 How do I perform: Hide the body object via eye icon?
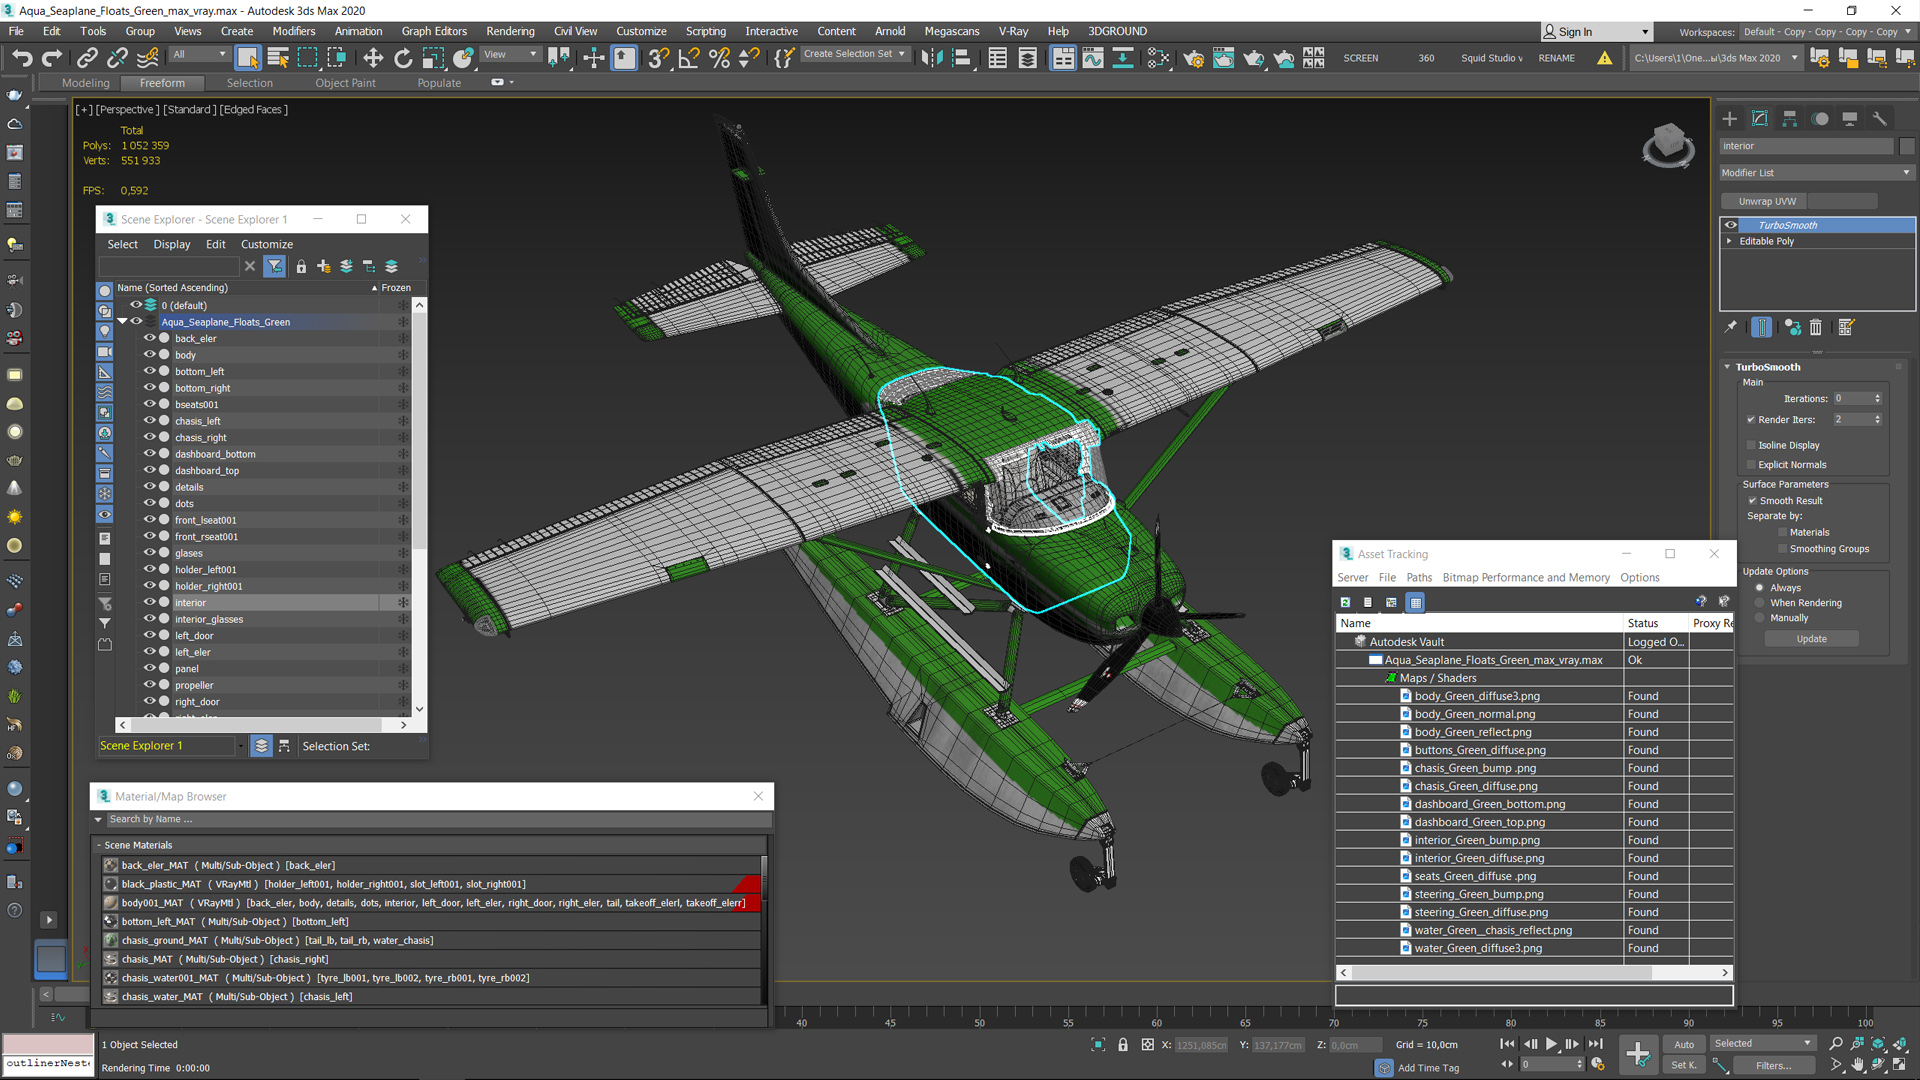150,355
